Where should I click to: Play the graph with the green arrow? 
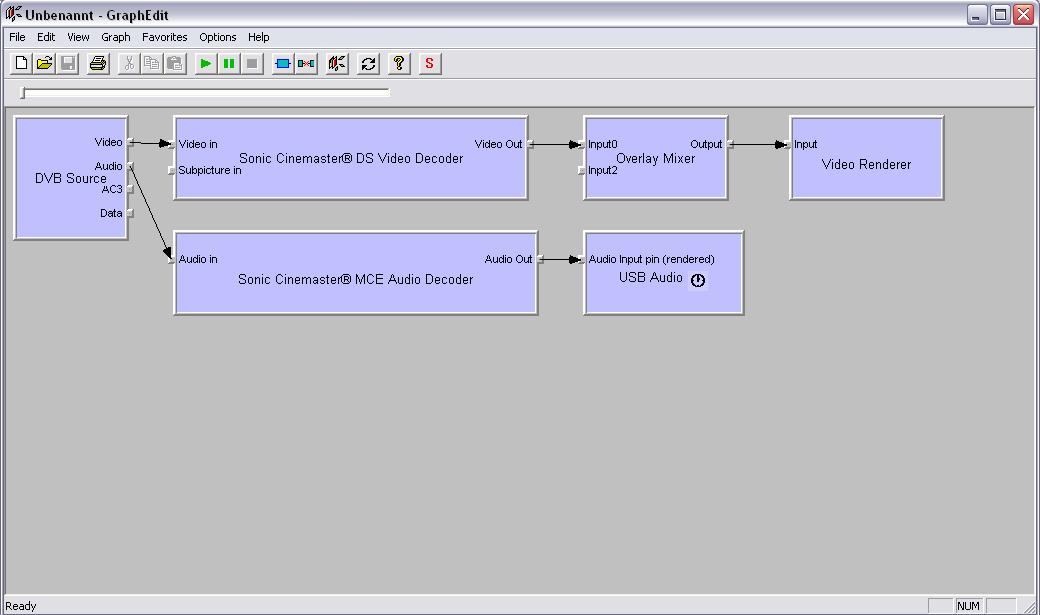coord(206,64)
